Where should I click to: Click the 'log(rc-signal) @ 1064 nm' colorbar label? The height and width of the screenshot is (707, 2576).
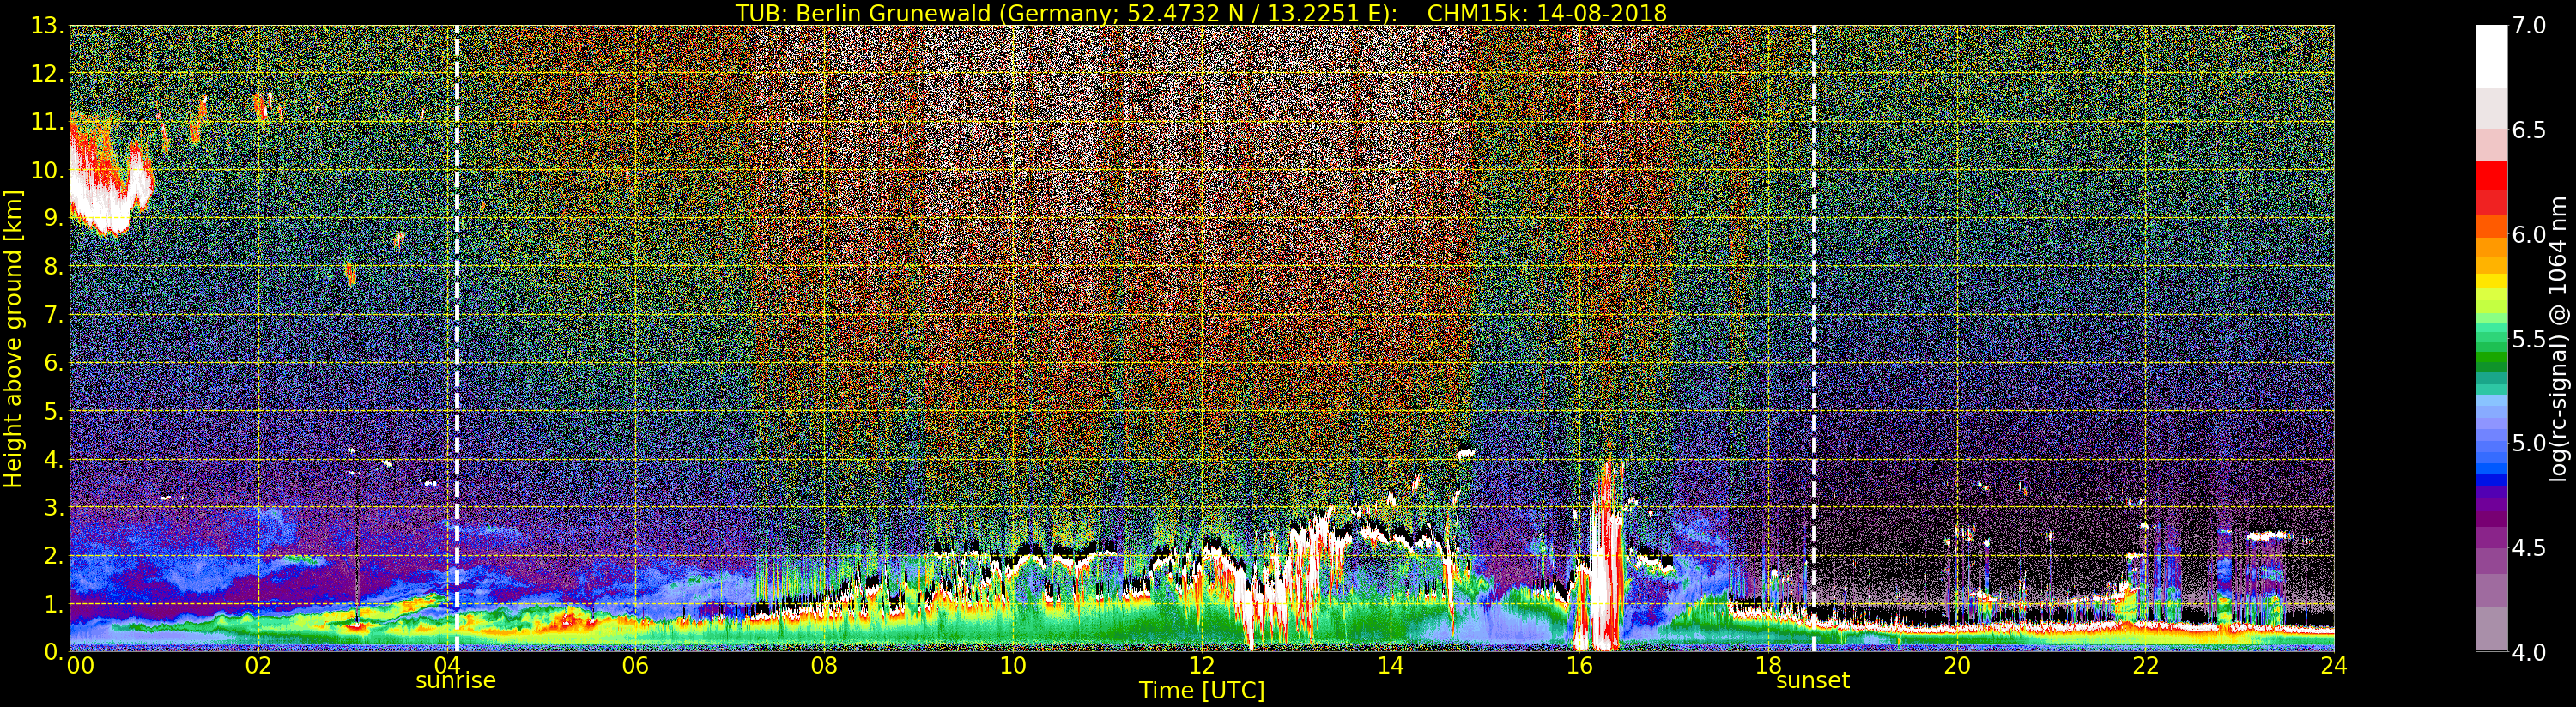[2557, 339]
